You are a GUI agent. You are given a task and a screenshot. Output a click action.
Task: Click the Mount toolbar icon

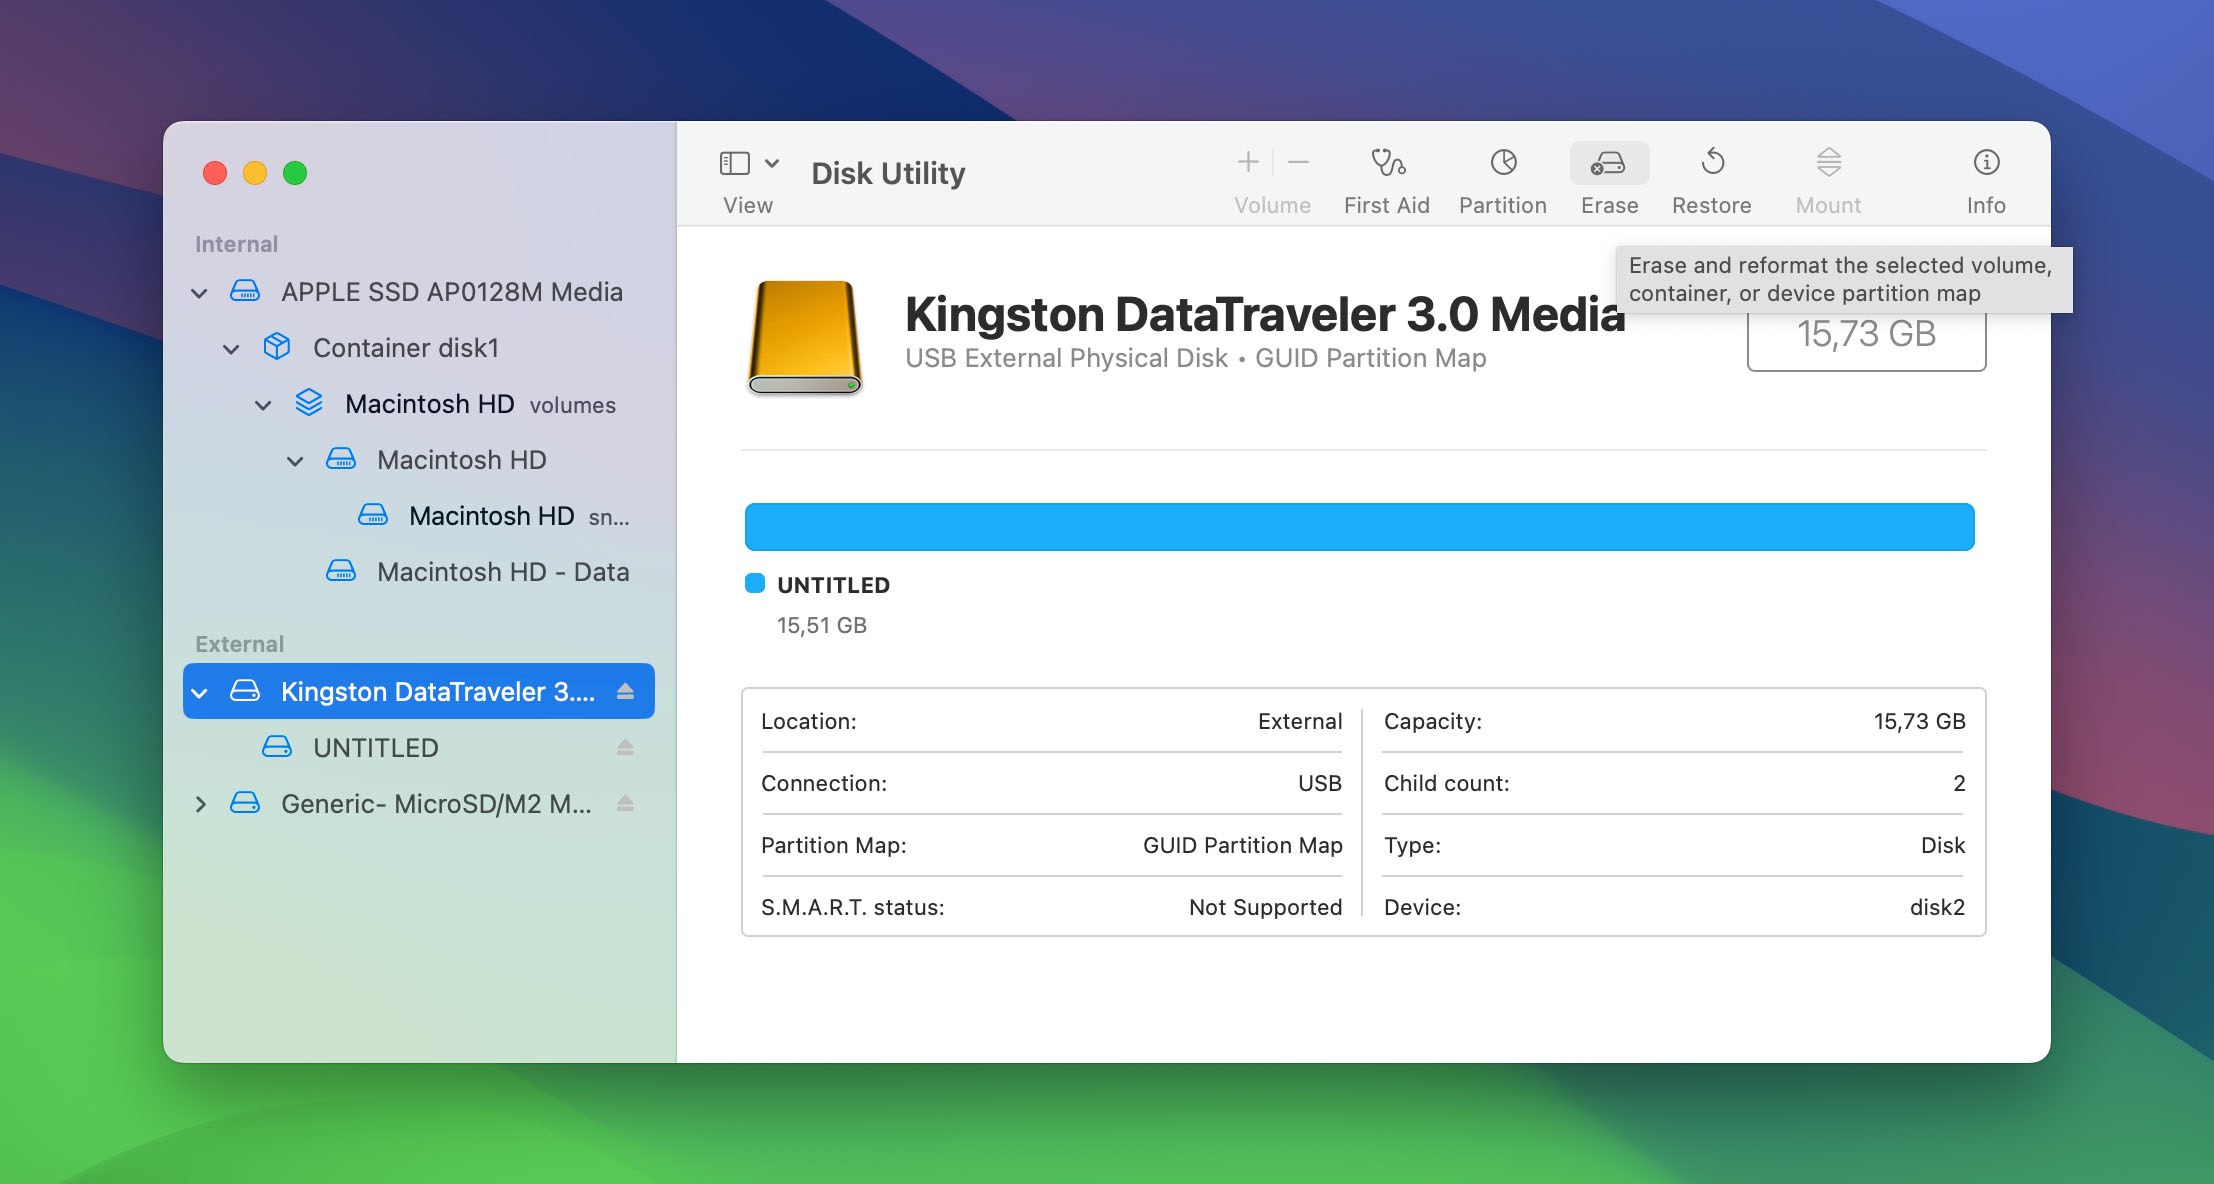coord(1827,163)
